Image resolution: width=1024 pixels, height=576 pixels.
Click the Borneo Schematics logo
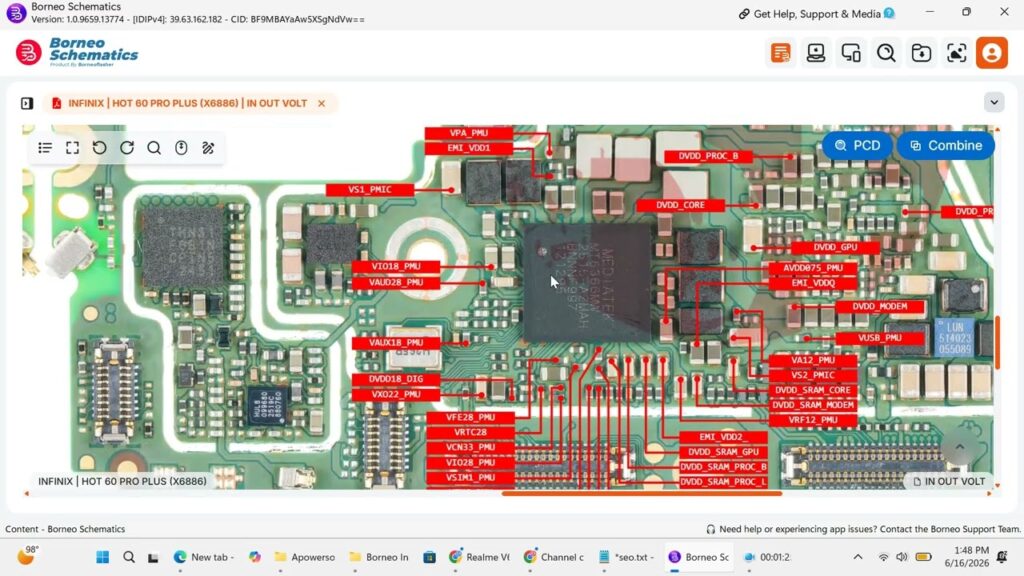pos(77,52)
